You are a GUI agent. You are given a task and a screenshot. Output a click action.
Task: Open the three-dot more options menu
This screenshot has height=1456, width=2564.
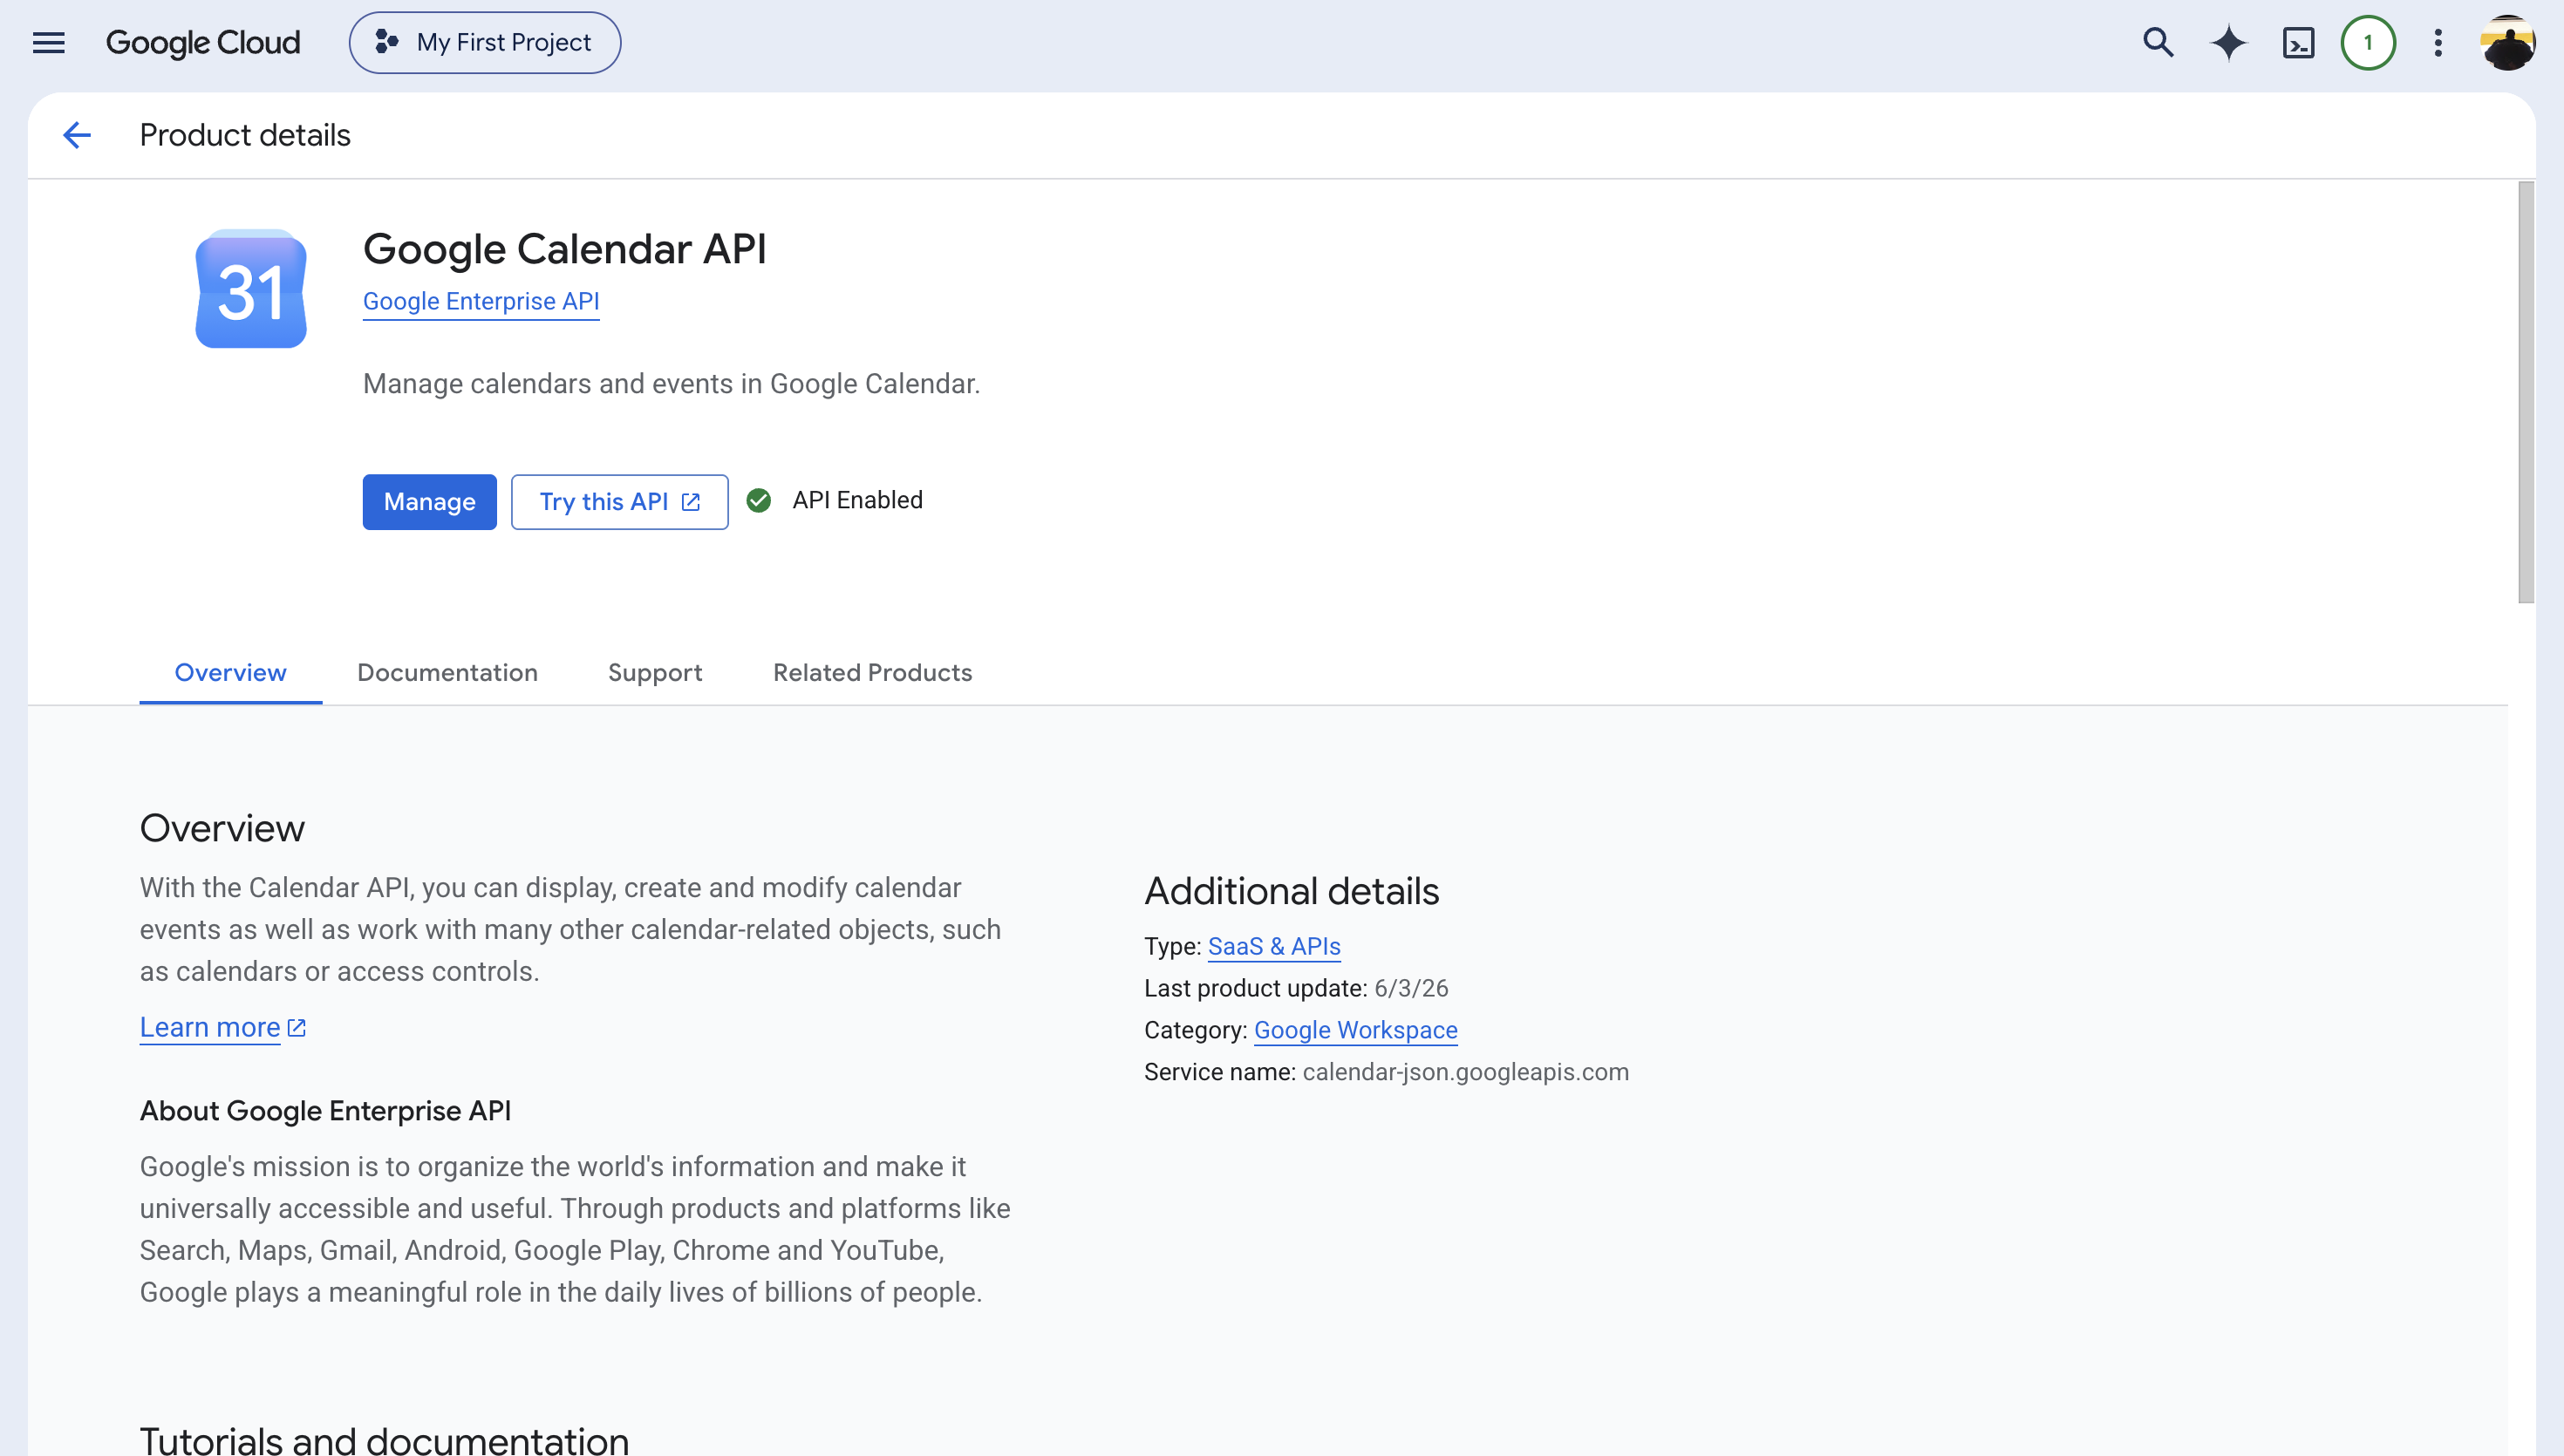tap(2438, 42)
